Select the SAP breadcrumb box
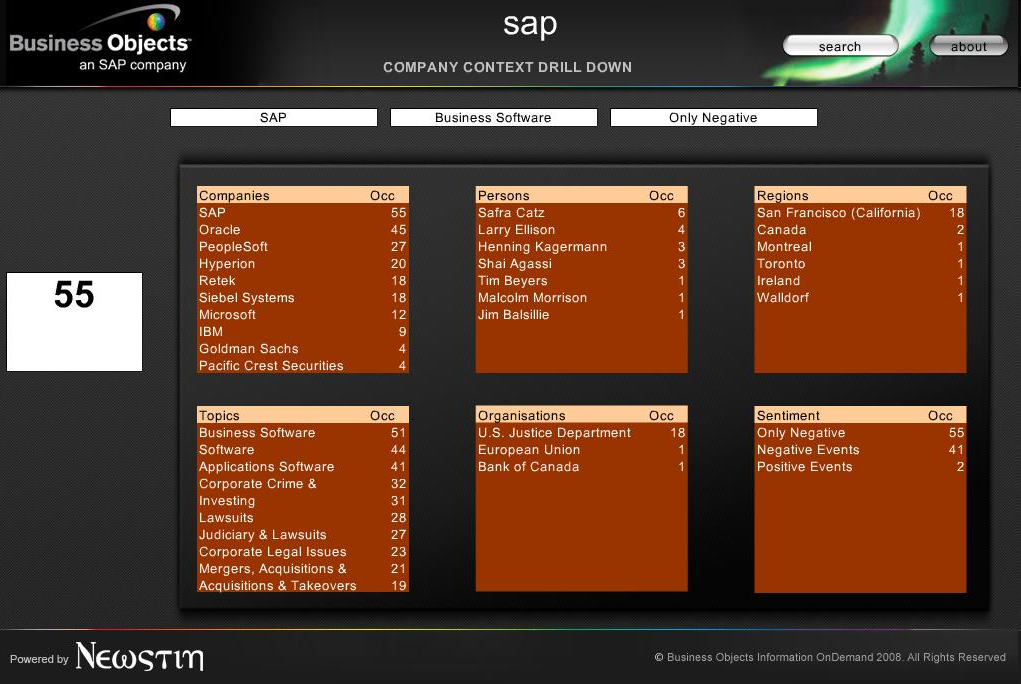Viewport: 1021px width, 684px height. pyautogui.click(x=273, y=117)
